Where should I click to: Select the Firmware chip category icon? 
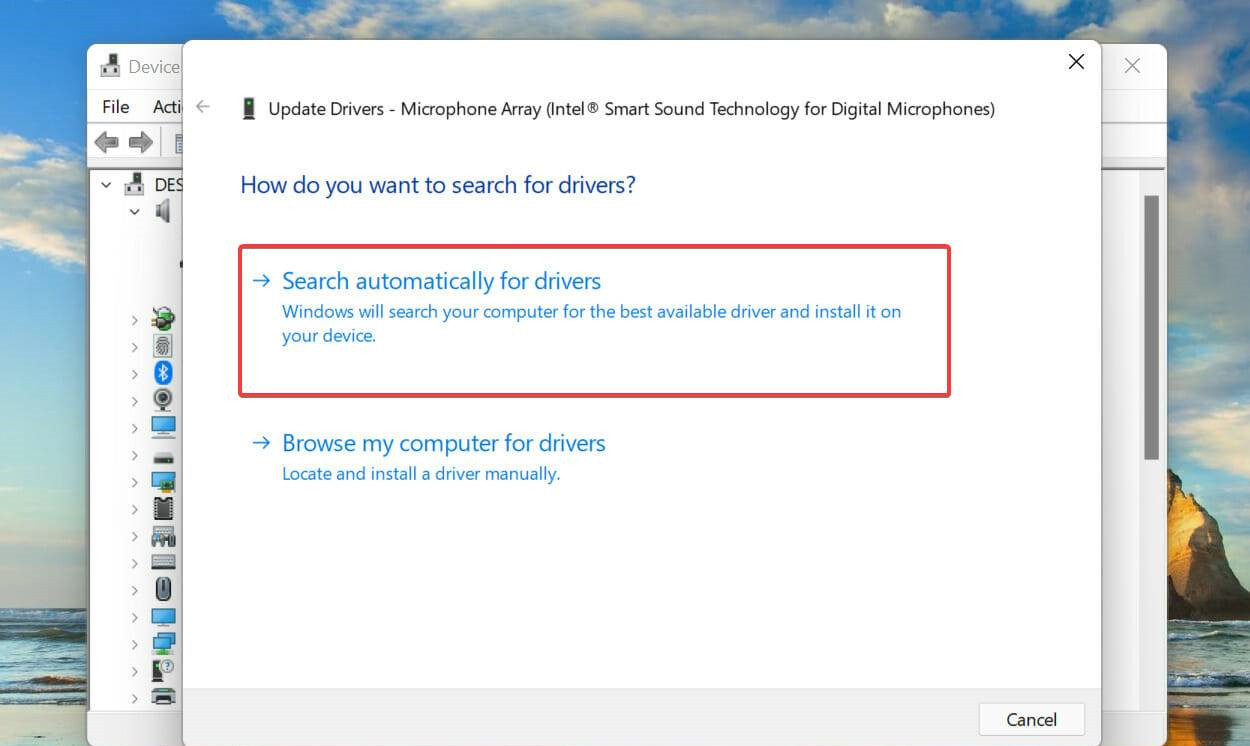pyautogui.click(x=163, y=509)
